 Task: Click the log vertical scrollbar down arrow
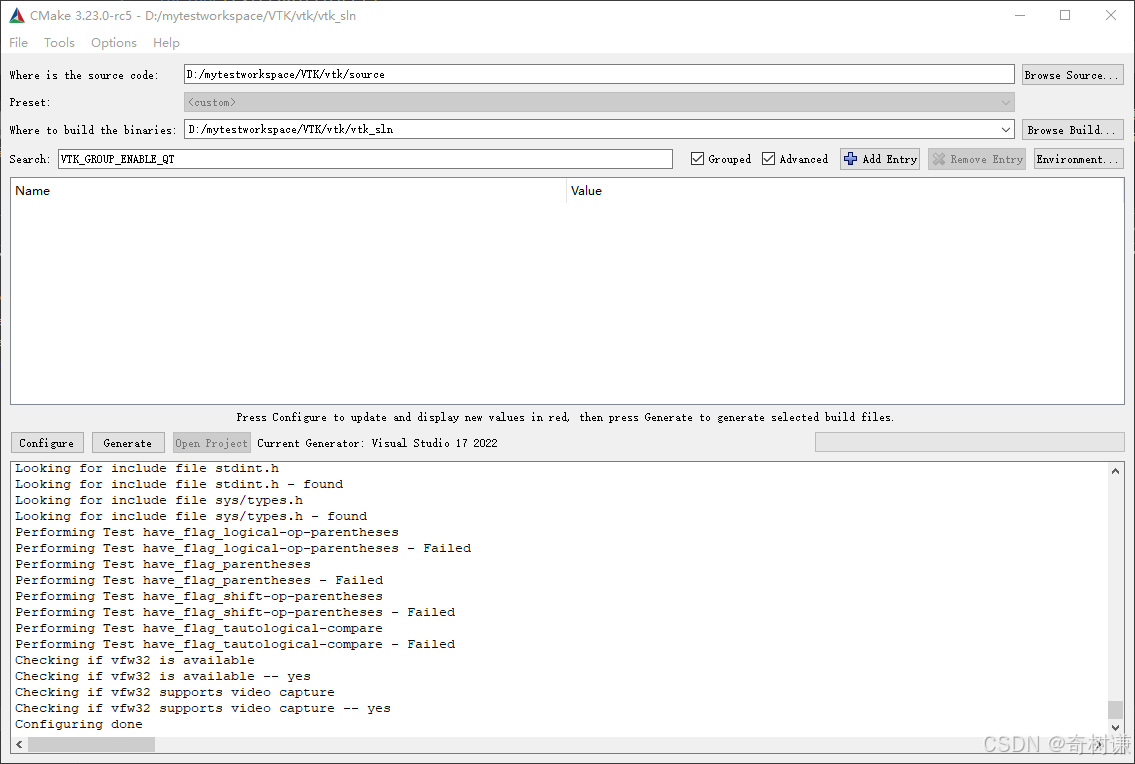1115,728
